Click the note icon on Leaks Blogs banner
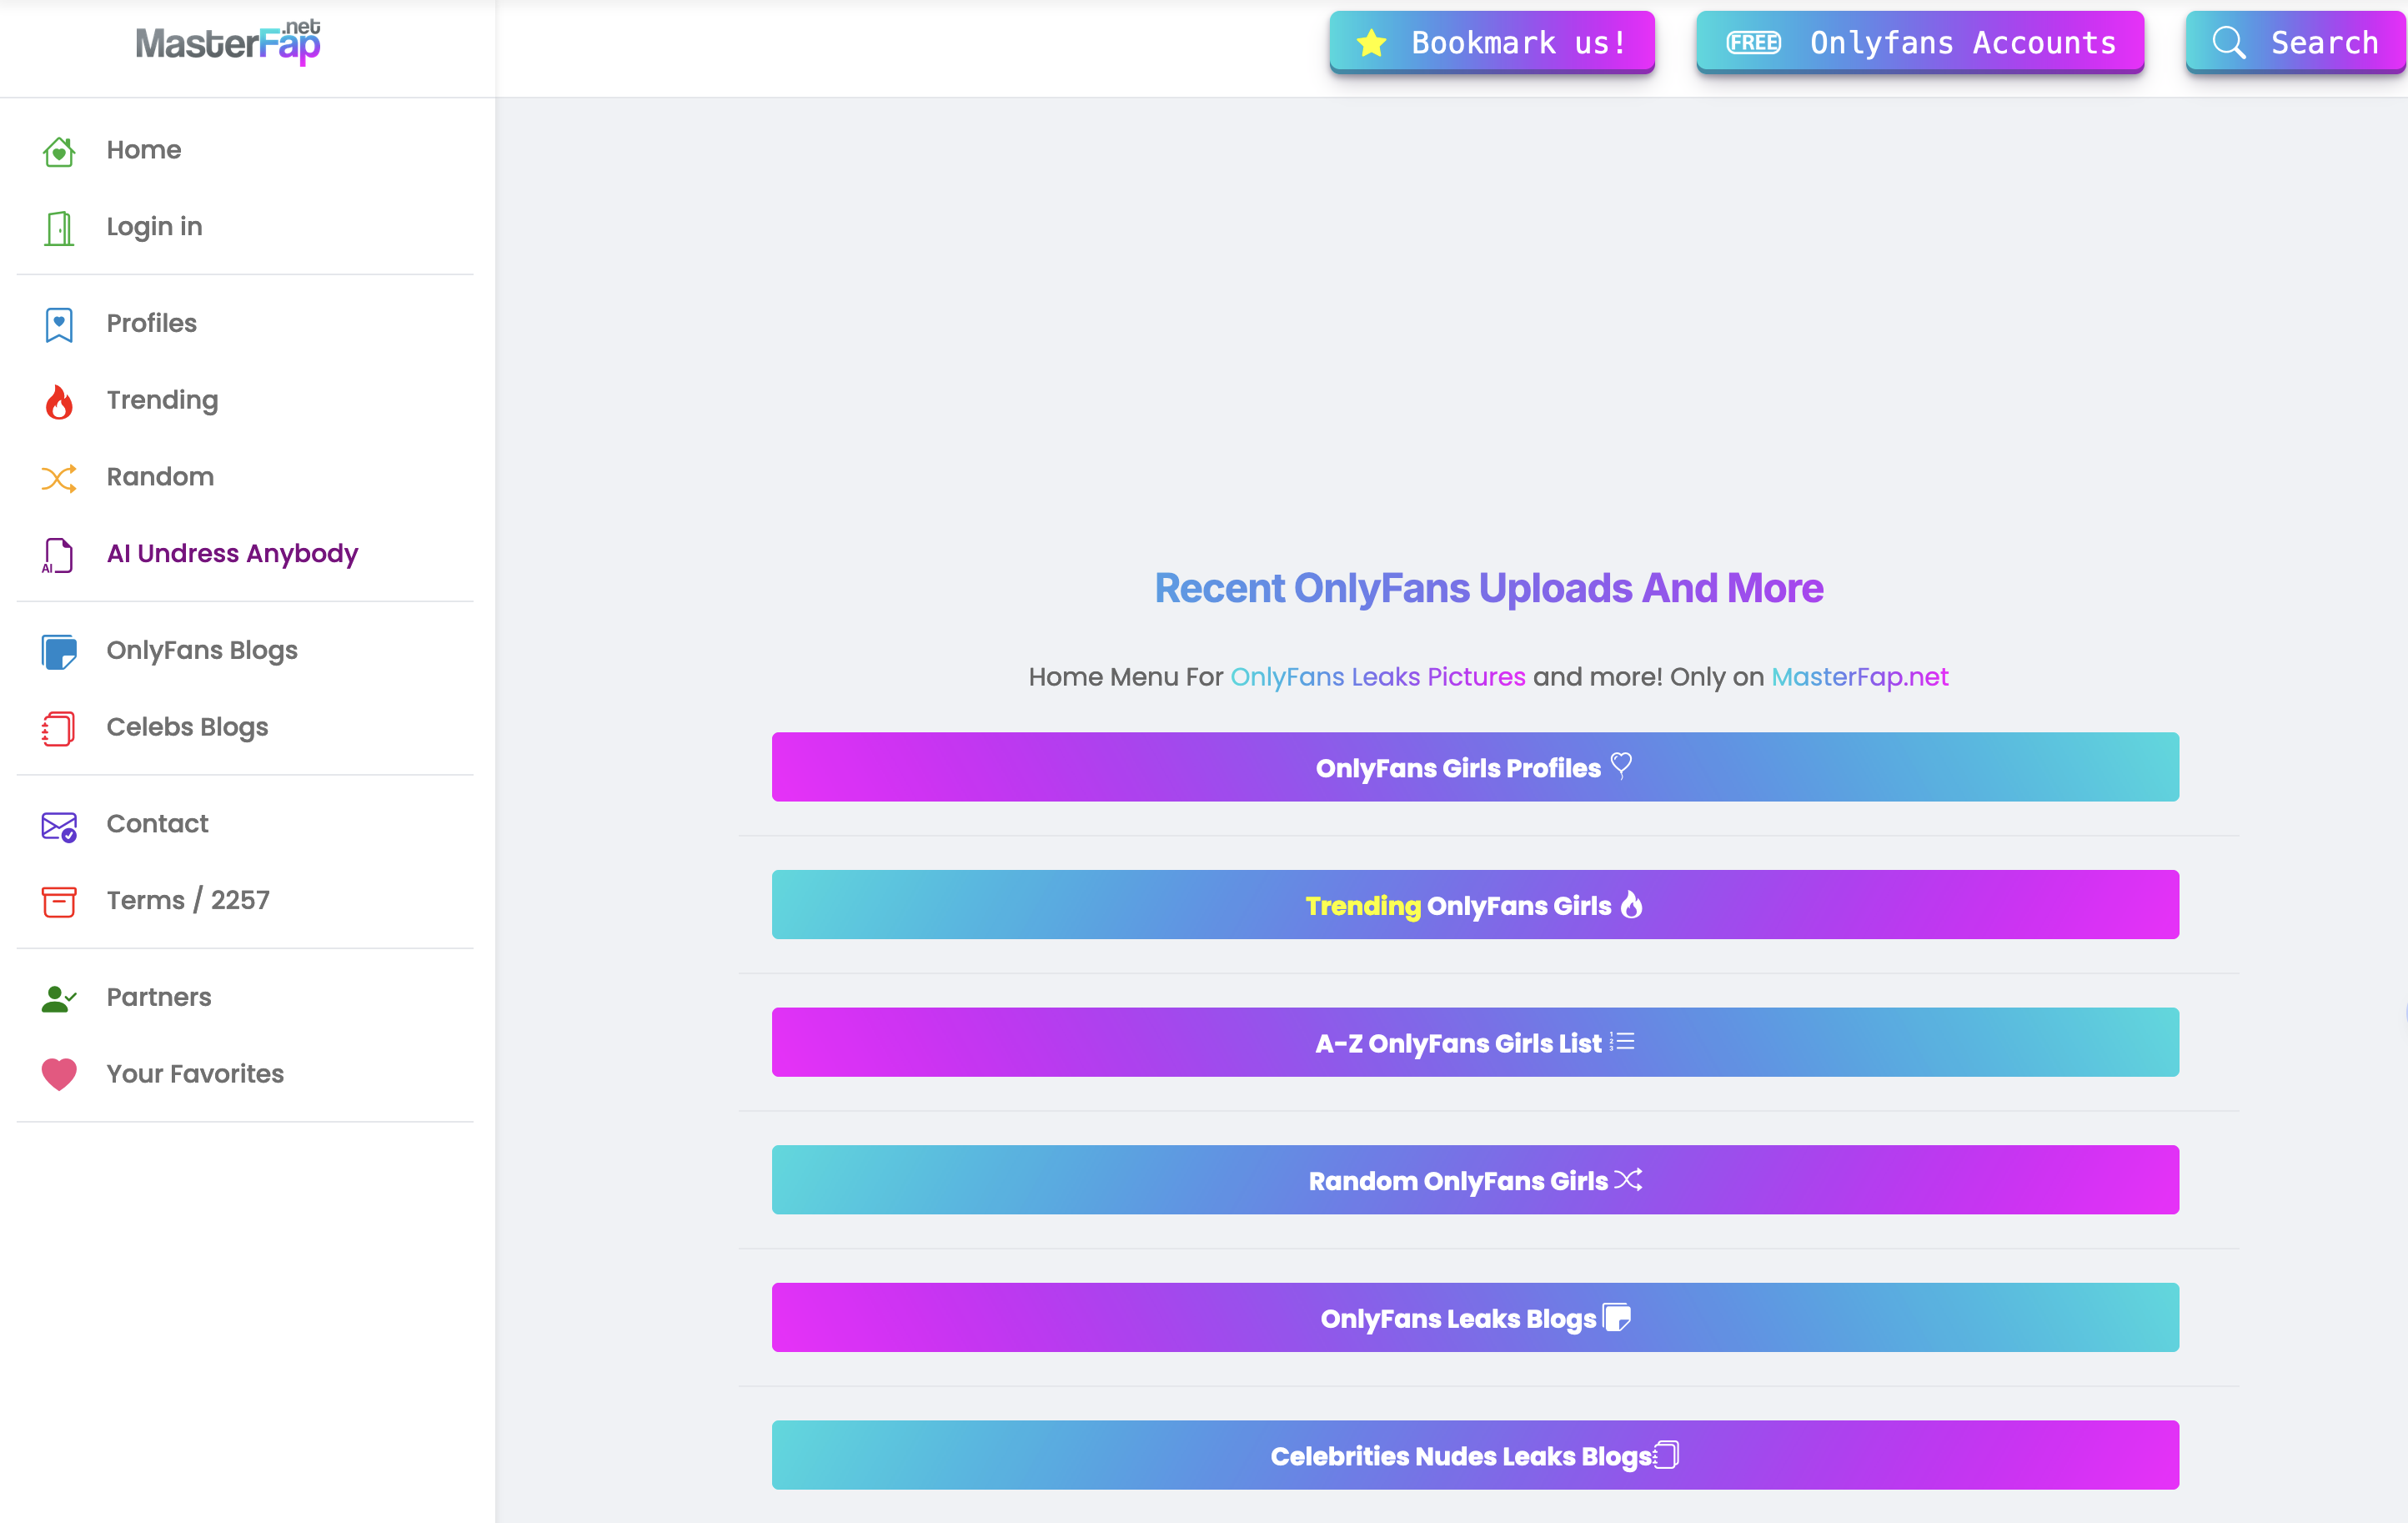The height and width of the screenshot is (1523, 2408). coord(1617,1317)
